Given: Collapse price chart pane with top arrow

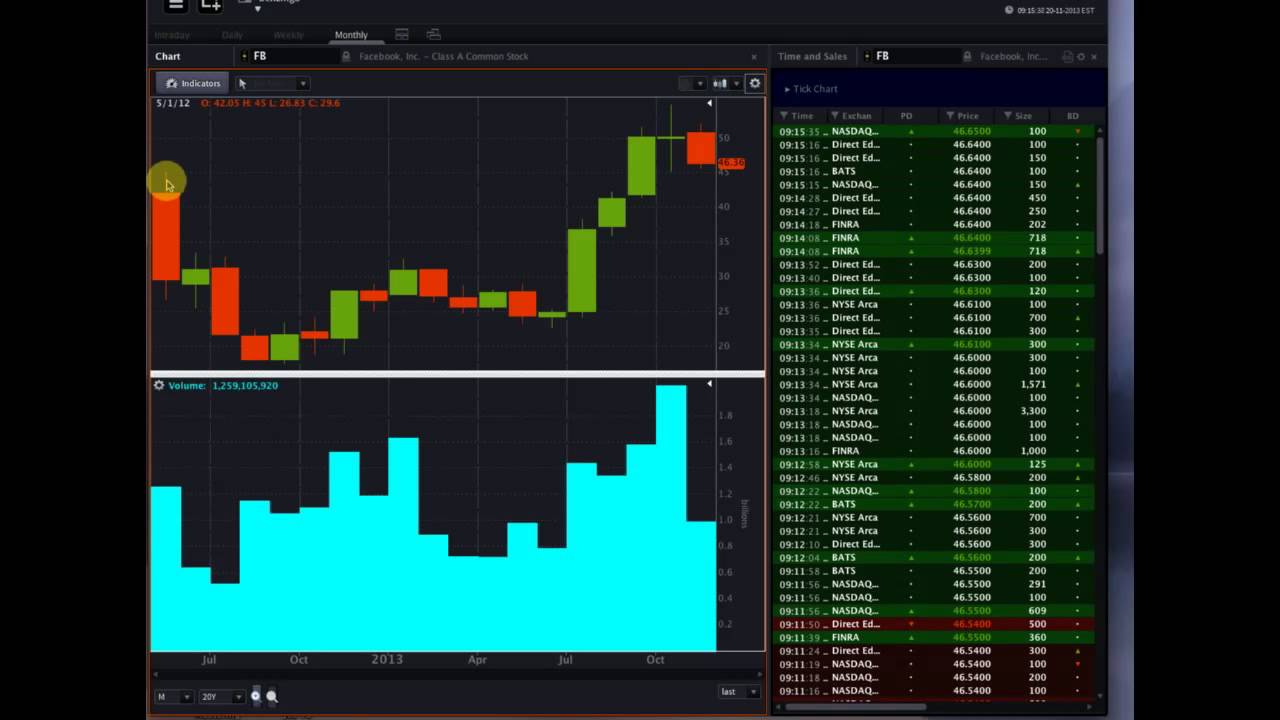Looking at the screenshot, I should (709, 103).
